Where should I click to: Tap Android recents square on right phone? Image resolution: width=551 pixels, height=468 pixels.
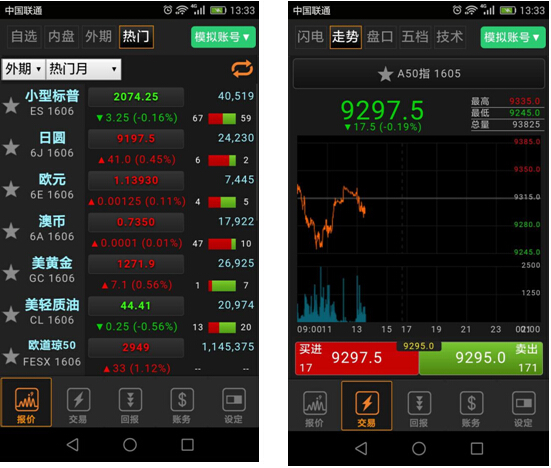477,448
